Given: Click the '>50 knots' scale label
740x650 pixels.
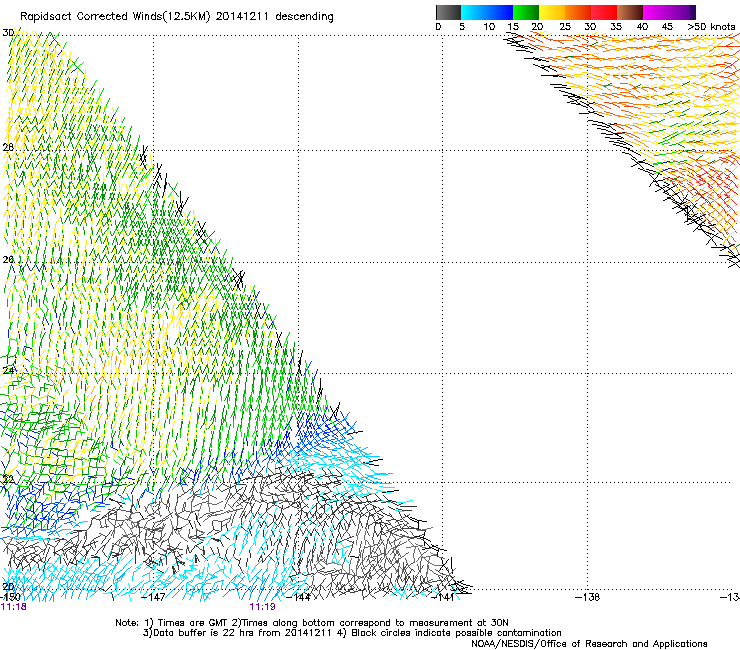Looking at the screenshot, I should [x=711, y=27].
